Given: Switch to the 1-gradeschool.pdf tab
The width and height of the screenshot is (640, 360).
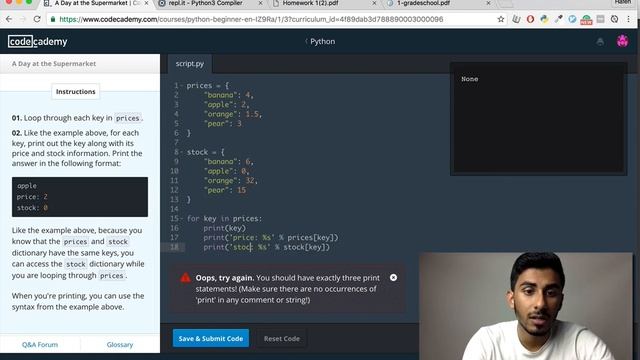Looking at the screenshot, I should pyautogui.click(x=423, y=3).
